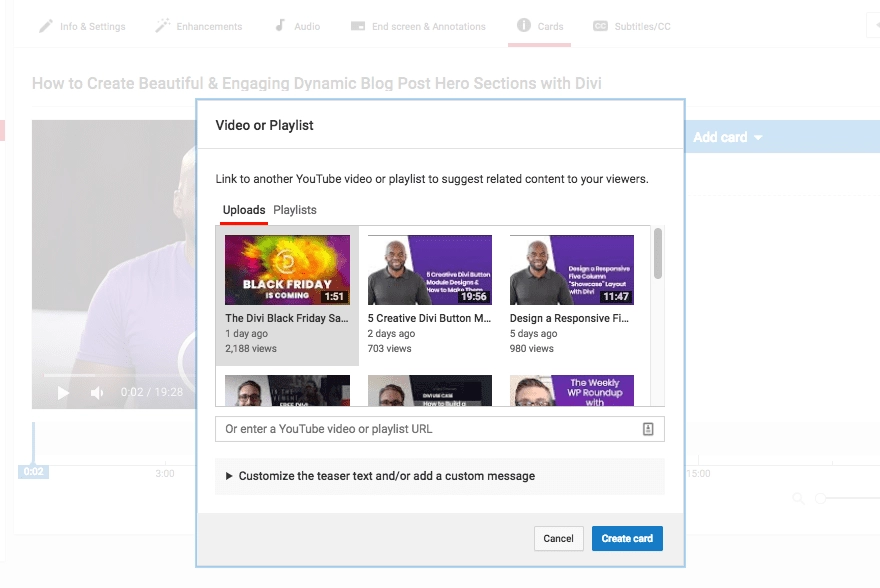This screenshot has height=588, width=880.
Task: Cancel the Video or Playlist dialog
Action: click(x=558, y=538)
